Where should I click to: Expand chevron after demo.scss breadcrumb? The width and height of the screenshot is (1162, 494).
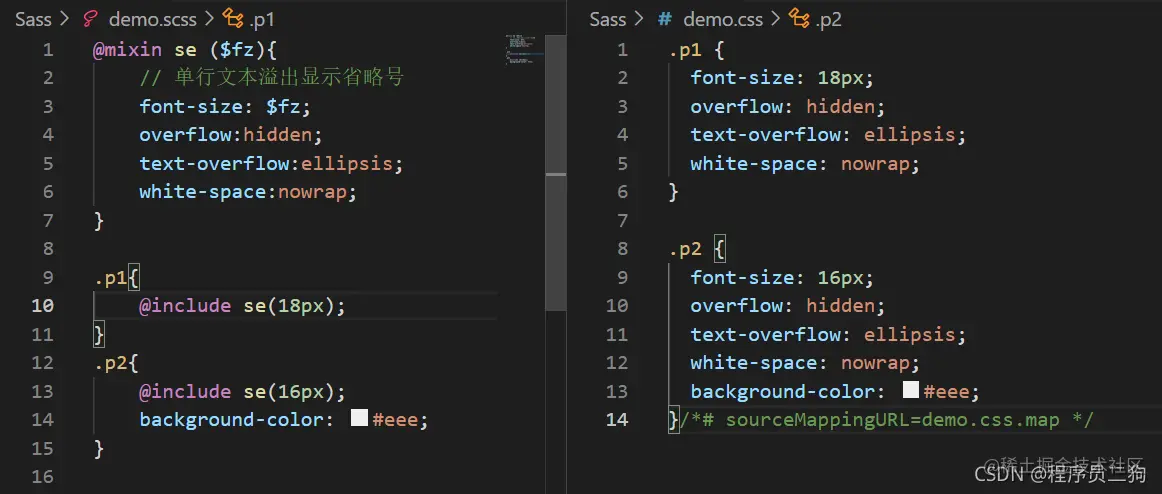click(x=210, y=19)
